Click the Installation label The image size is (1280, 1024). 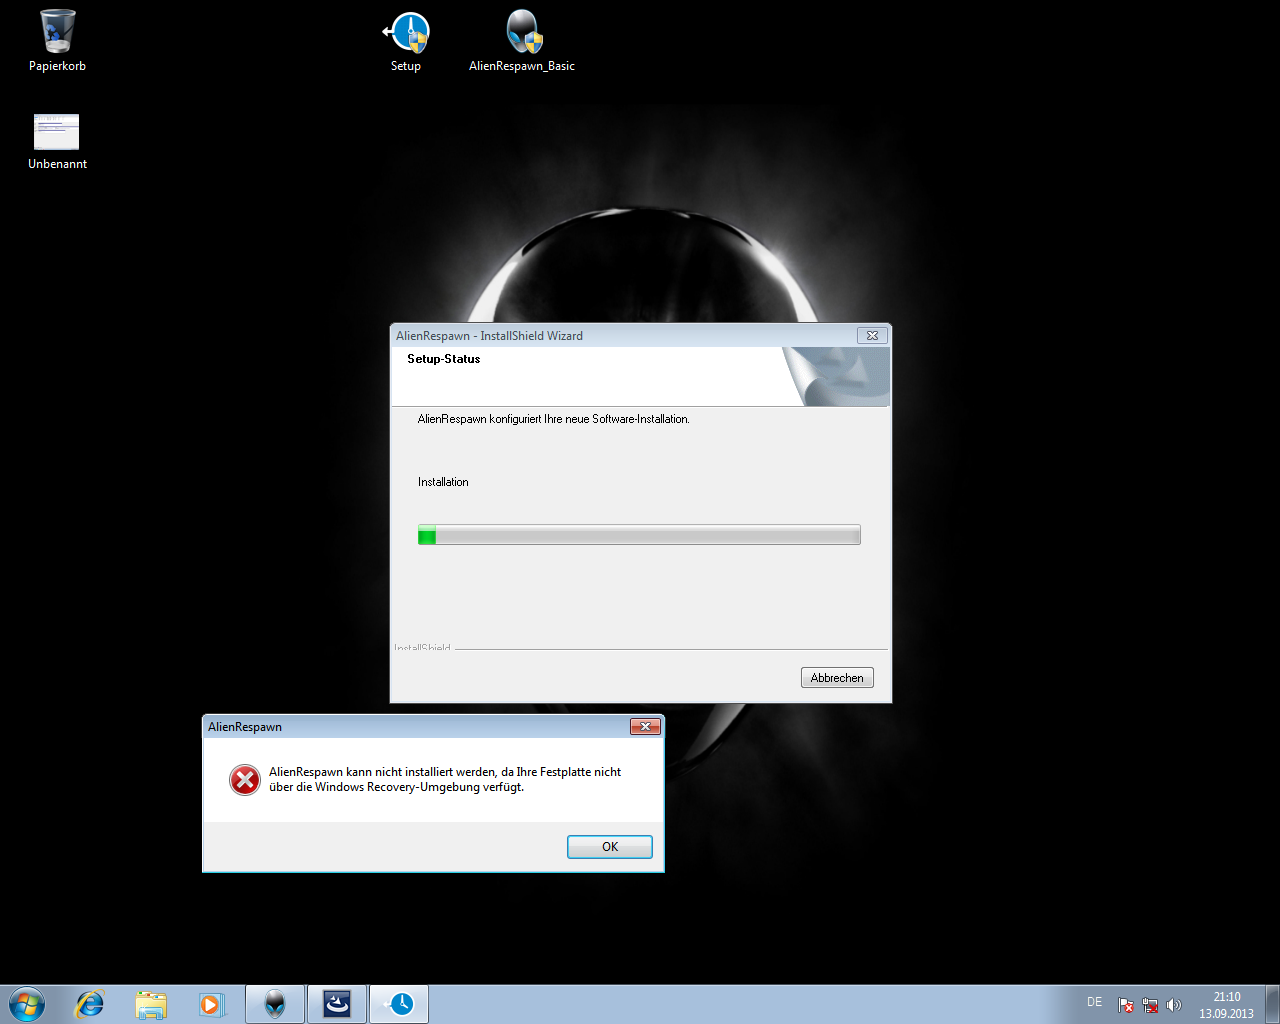[x=443, y=482]
